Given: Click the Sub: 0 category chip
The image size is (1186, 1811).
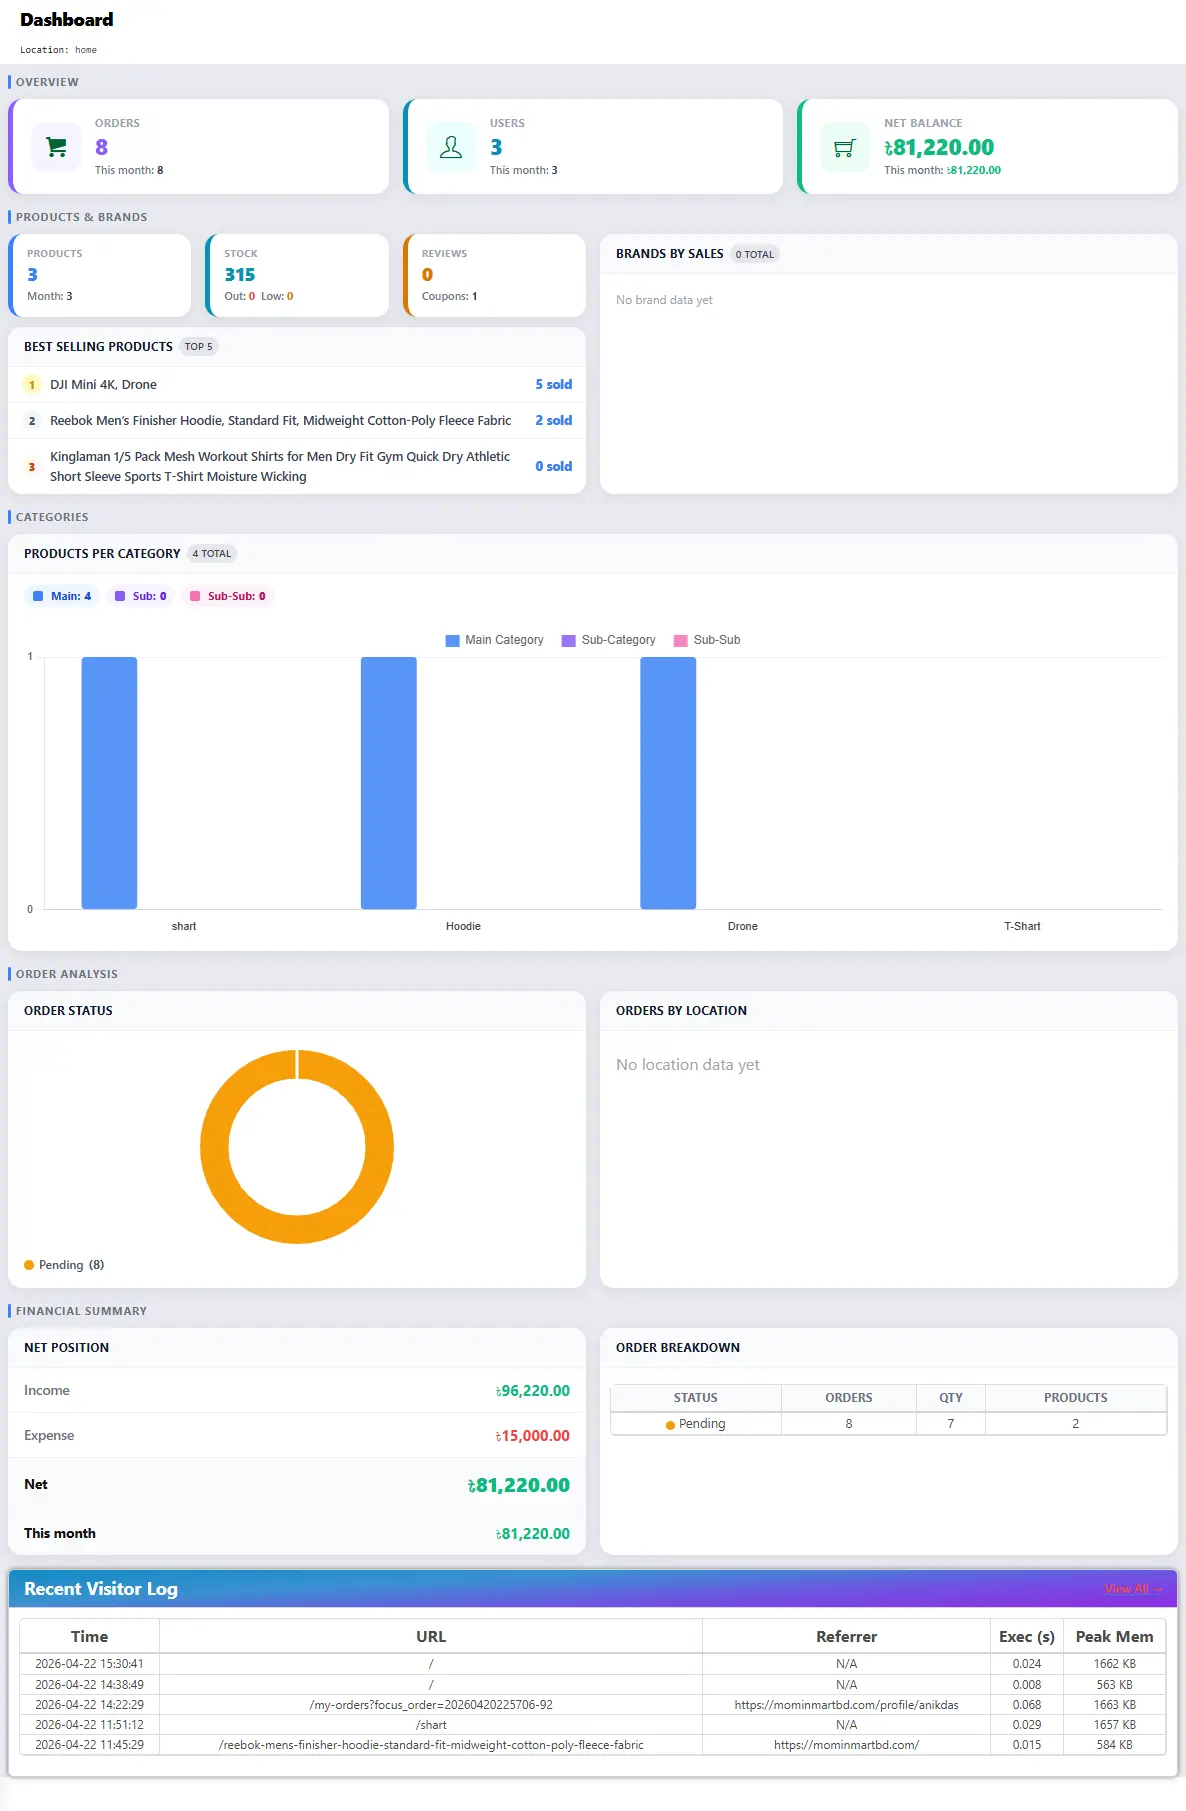Looking at the screenshot, I should pyautogui.click(x=140, y=596).
